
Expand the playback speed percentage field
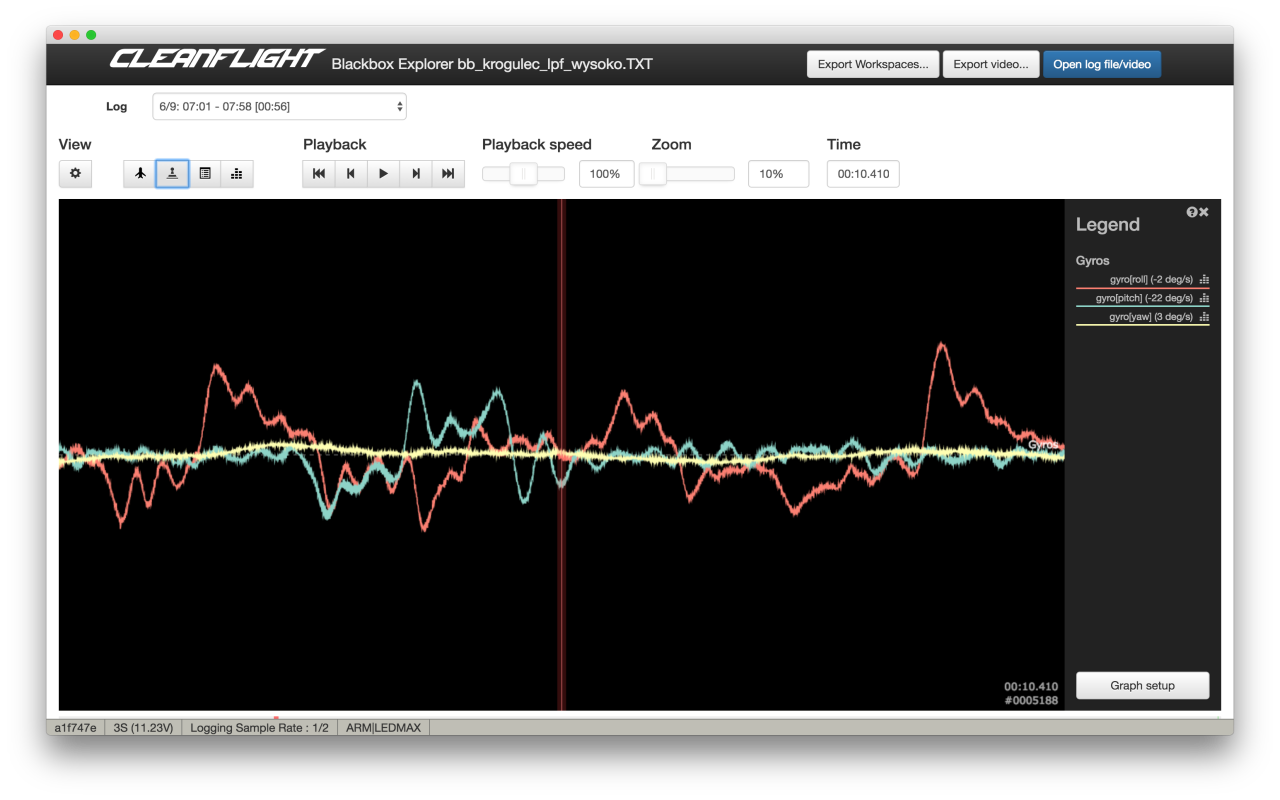pos(606,173)
